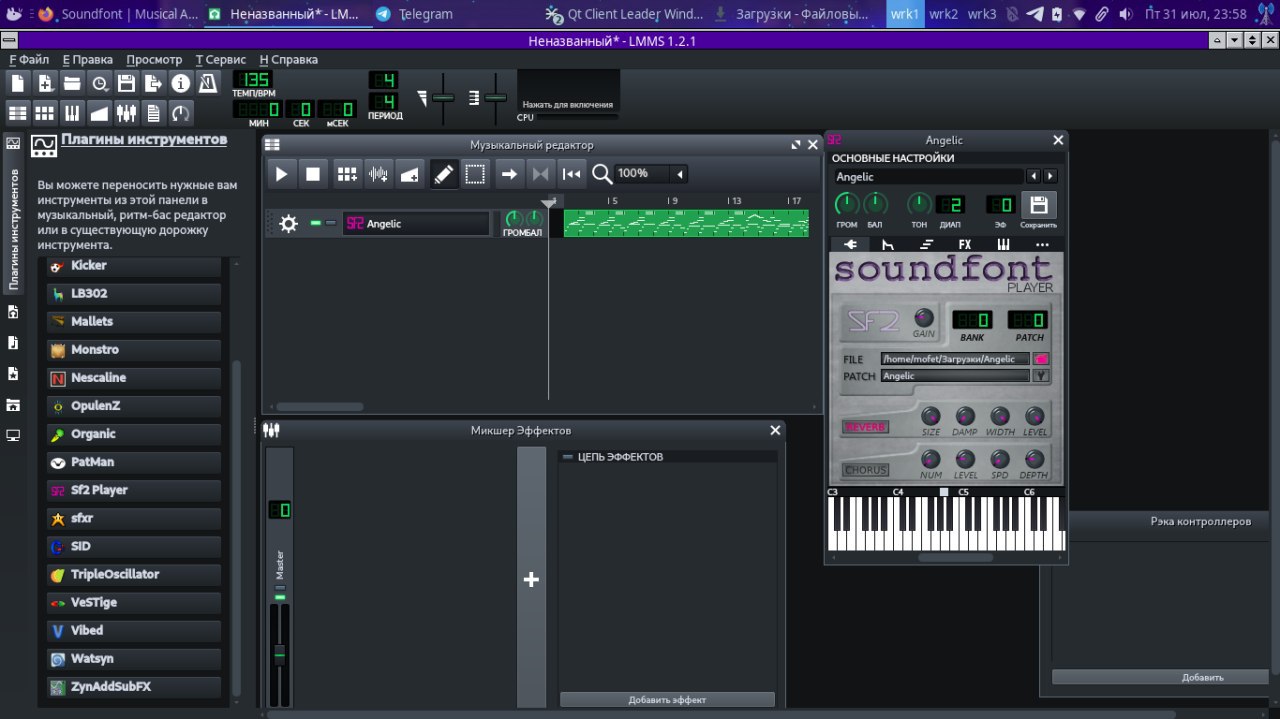Toggle the metronome icon
This screenshot has width=1280, height=719.
pos(207,83)
